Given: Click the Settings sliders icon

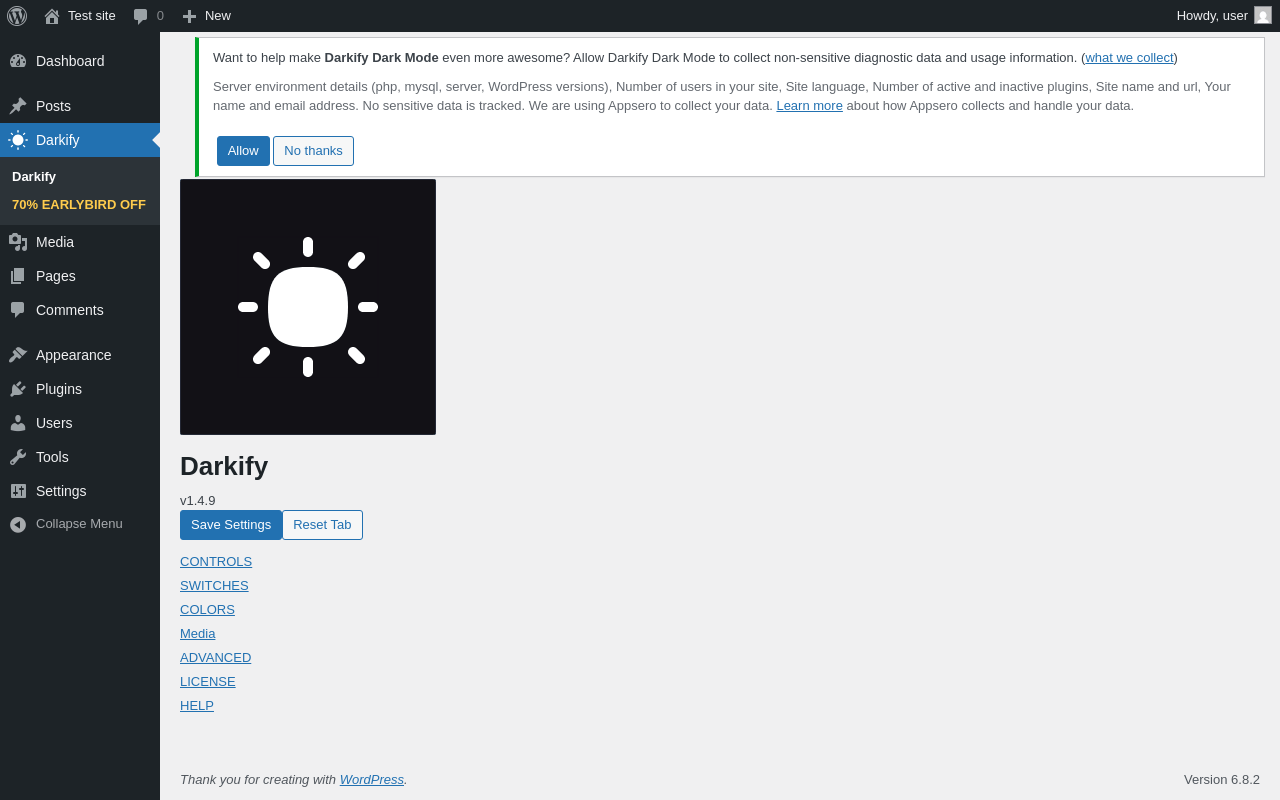Looking at the screenshot, I should (x=18, y=491).
